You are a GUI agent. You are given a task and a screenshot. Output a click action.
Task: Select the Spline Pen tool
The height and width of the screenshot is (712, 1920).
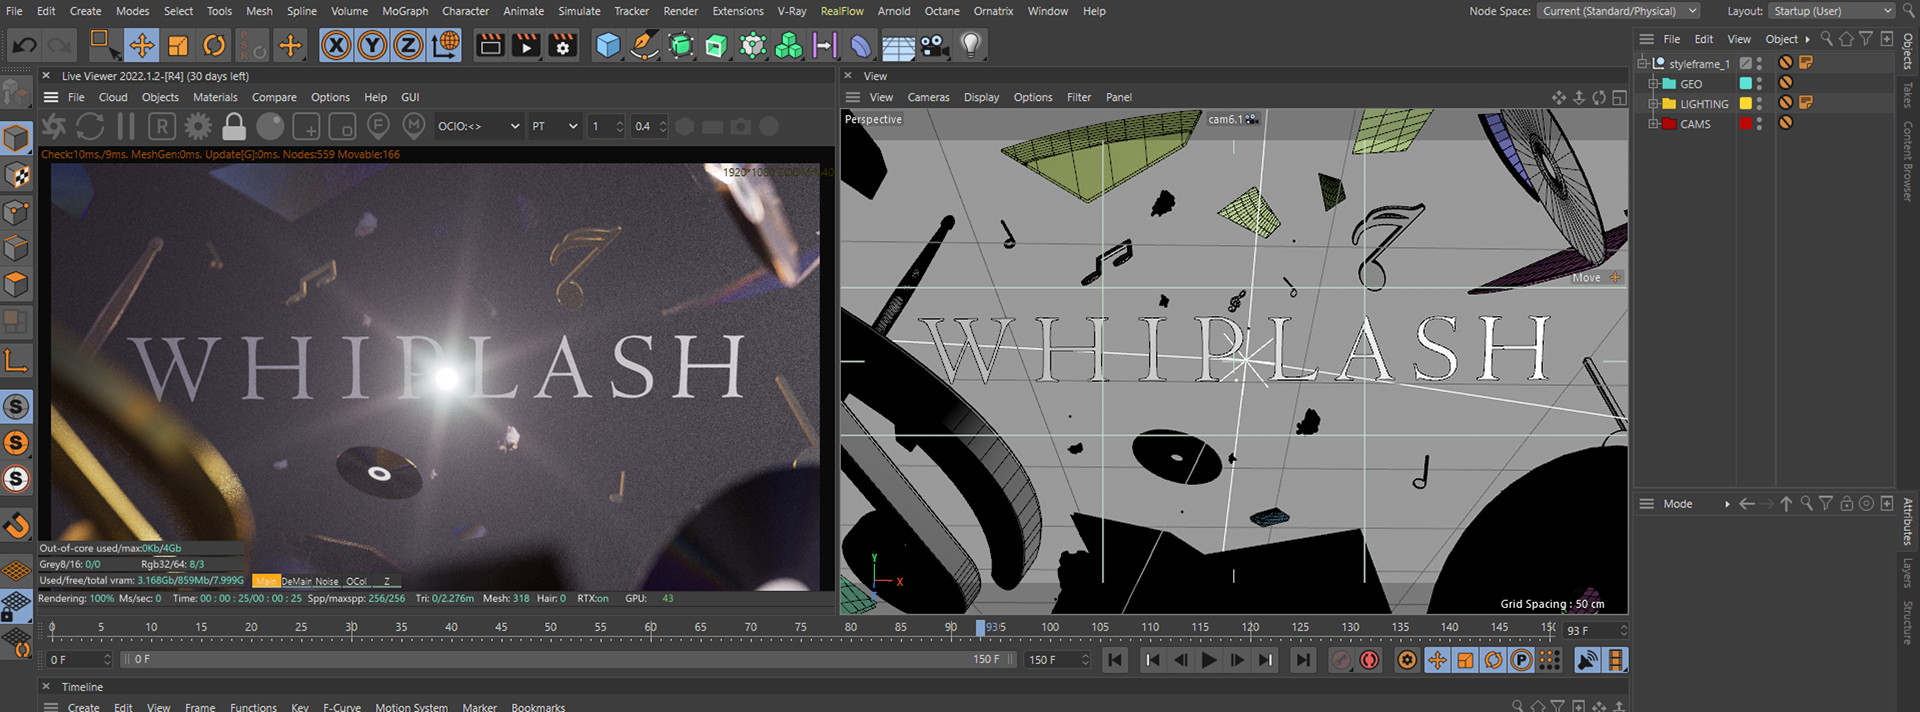645,45
